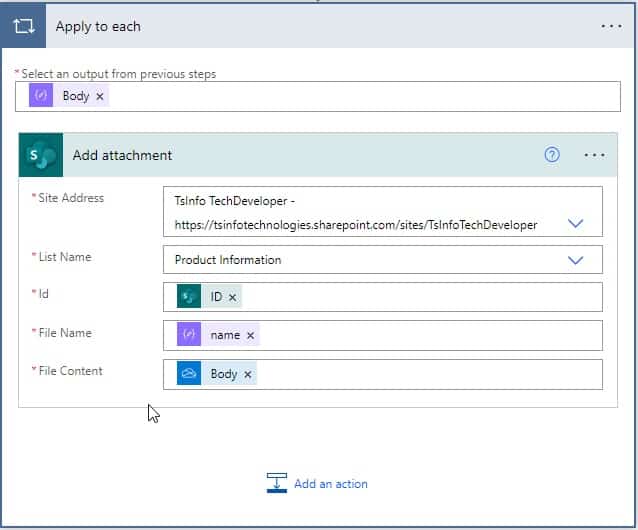Click the Site Address label
638x530 pixels.
pyautogui.click(x=71, y=198)
